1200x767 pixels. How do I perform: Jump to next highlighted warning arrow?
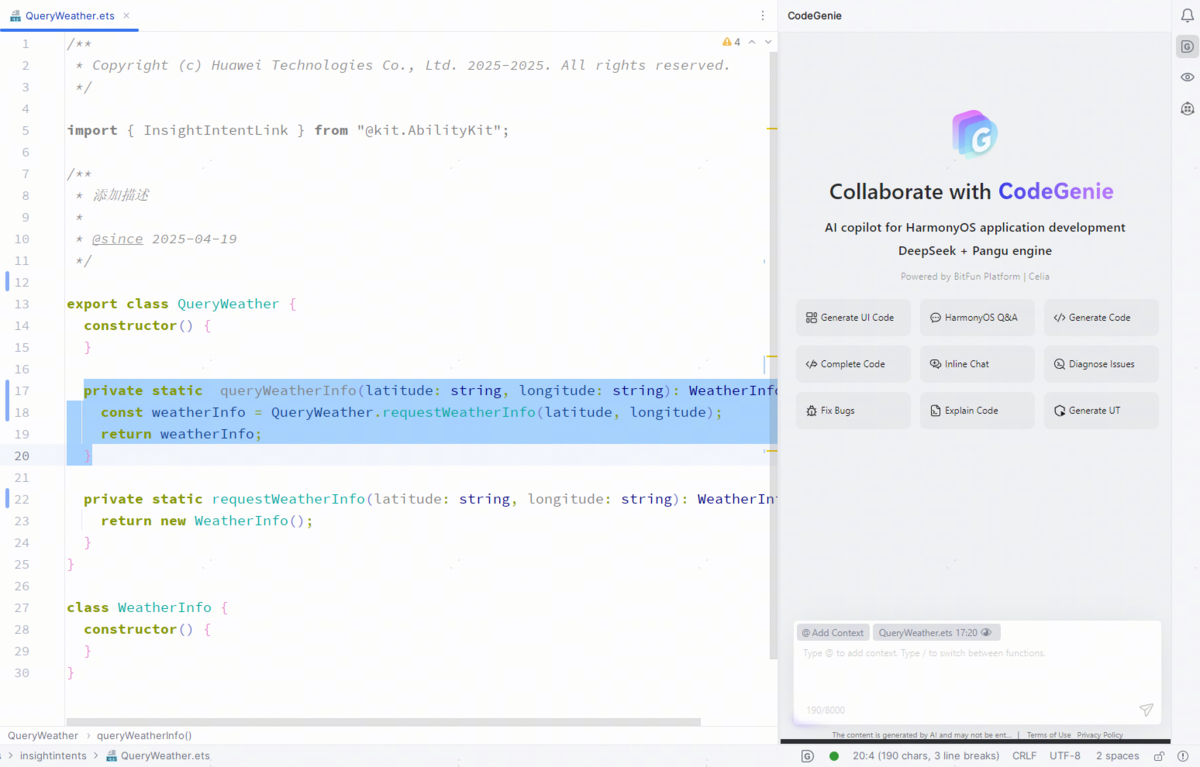tap(768, 42)
